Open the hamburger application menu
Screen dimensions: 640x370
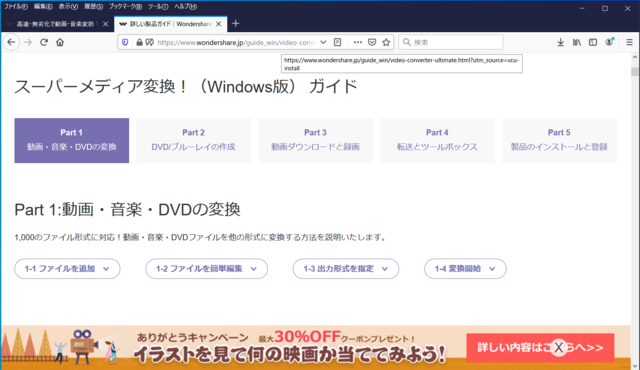click(x=629, y=42)
